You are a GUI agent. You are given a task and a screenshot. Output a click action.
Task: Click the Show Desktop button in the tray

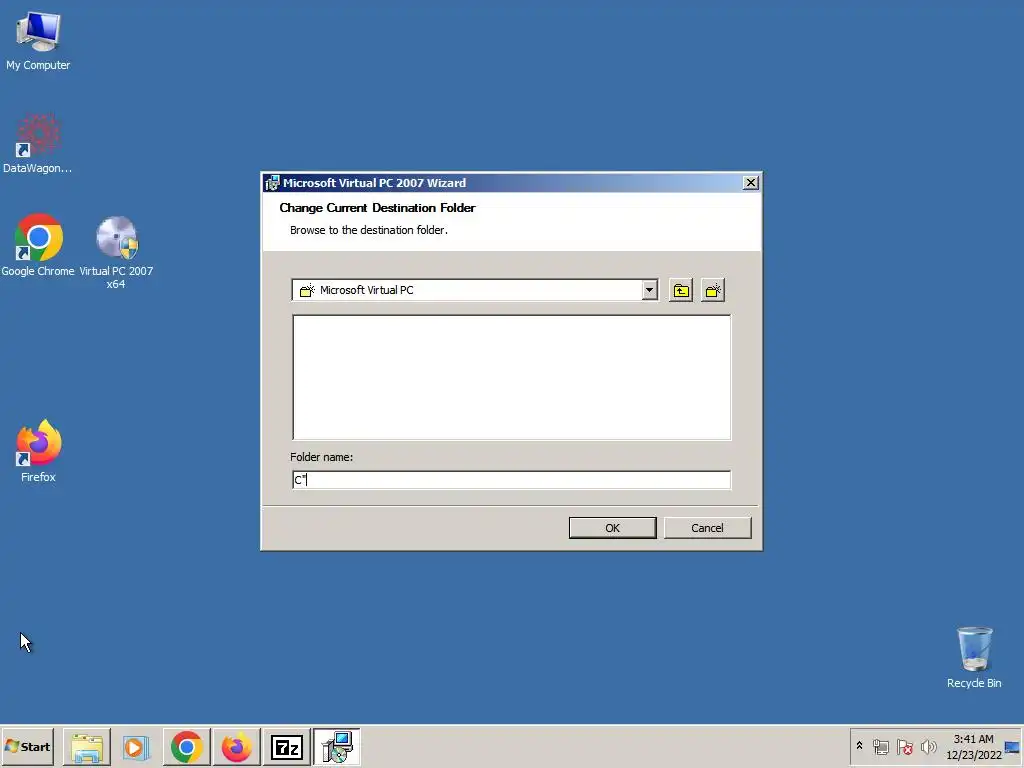tap(1013, 746)
